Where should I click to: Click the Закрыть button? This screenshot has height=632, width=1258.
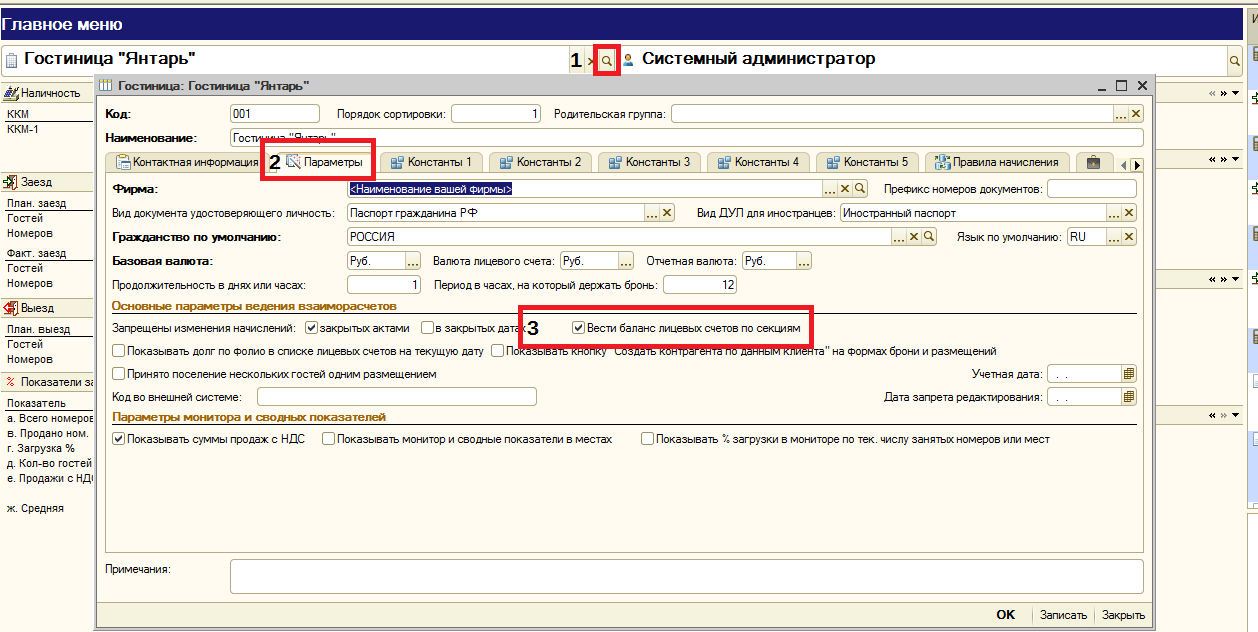1123,615
